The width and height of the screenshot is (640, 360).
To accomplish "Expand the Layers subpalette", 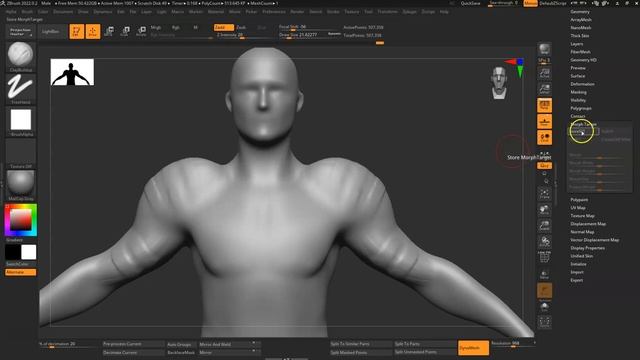I will coord(576,44).
